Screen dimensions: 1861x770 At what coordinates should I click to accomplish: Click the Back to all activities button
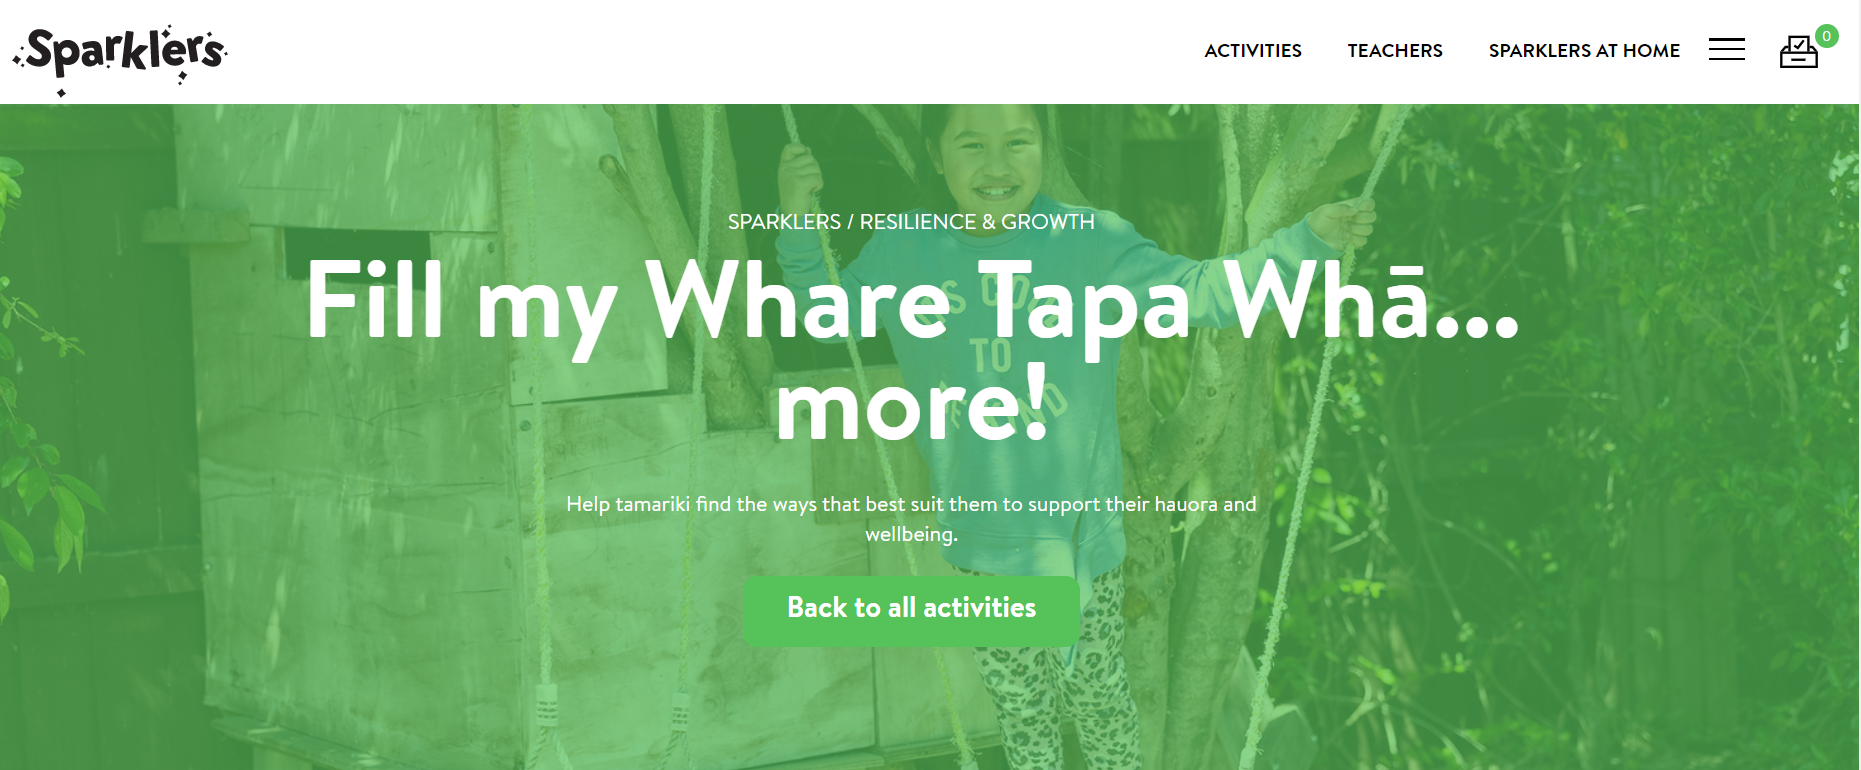pyautogui.click(x=911, y=610)
